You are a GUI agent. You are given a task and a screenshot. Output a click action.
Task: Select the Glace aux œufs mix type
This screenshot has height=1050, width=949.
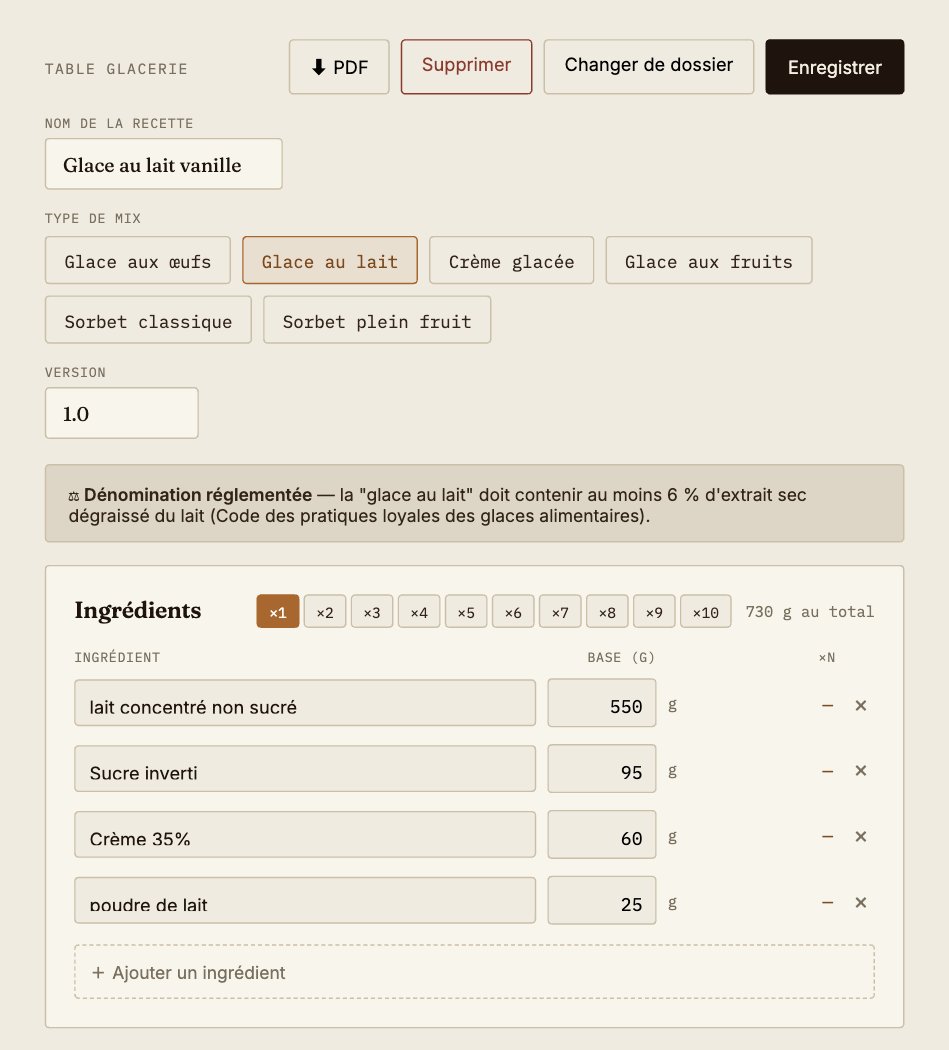[138, 260]
